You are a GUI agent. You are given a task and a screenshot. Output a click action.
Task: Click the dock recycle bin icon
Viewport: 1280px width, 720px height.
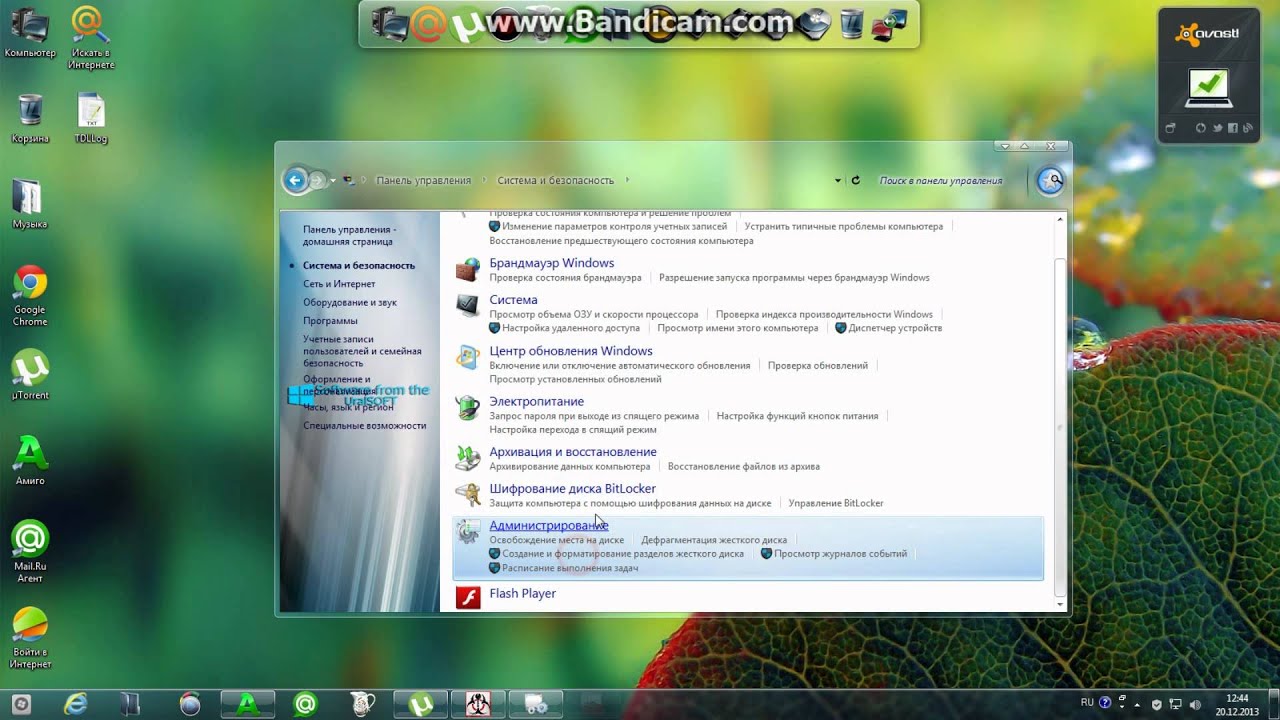[x=851, y=23]
